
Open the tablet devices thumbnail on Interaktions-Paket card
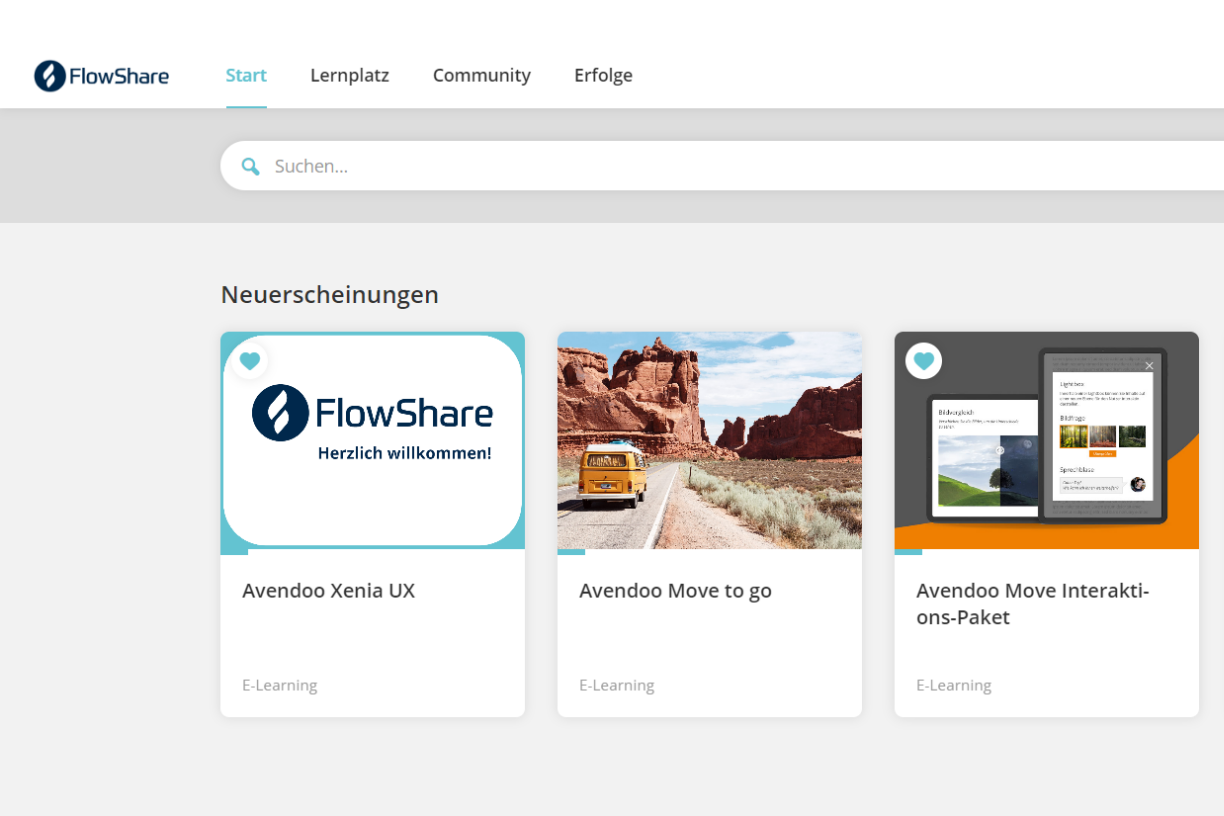coord(1047,440)
